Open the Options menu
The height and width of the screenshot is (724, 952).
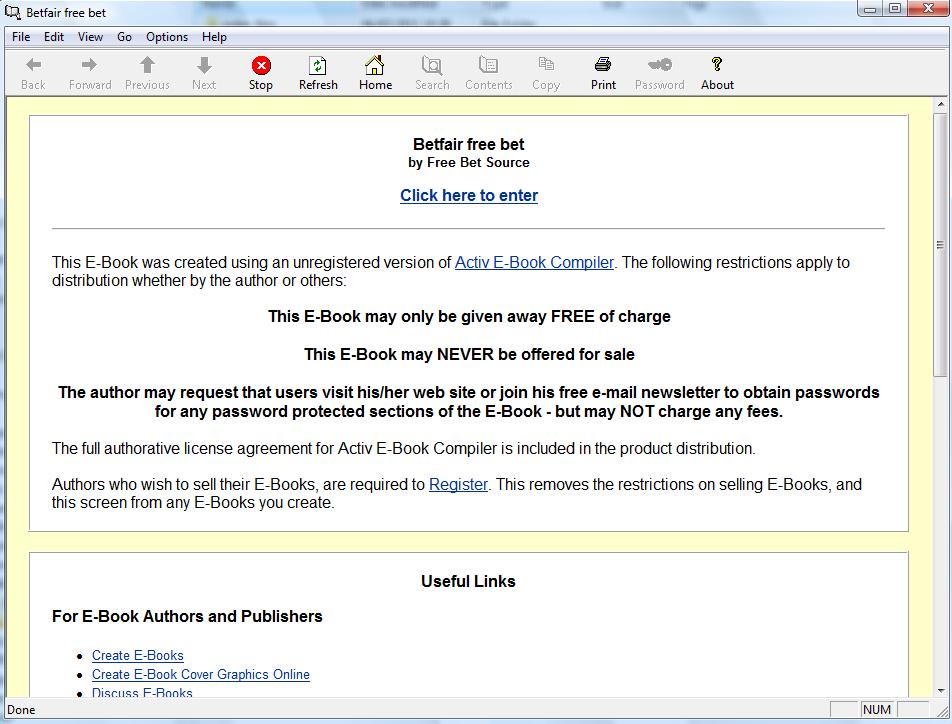pos(166,37)
